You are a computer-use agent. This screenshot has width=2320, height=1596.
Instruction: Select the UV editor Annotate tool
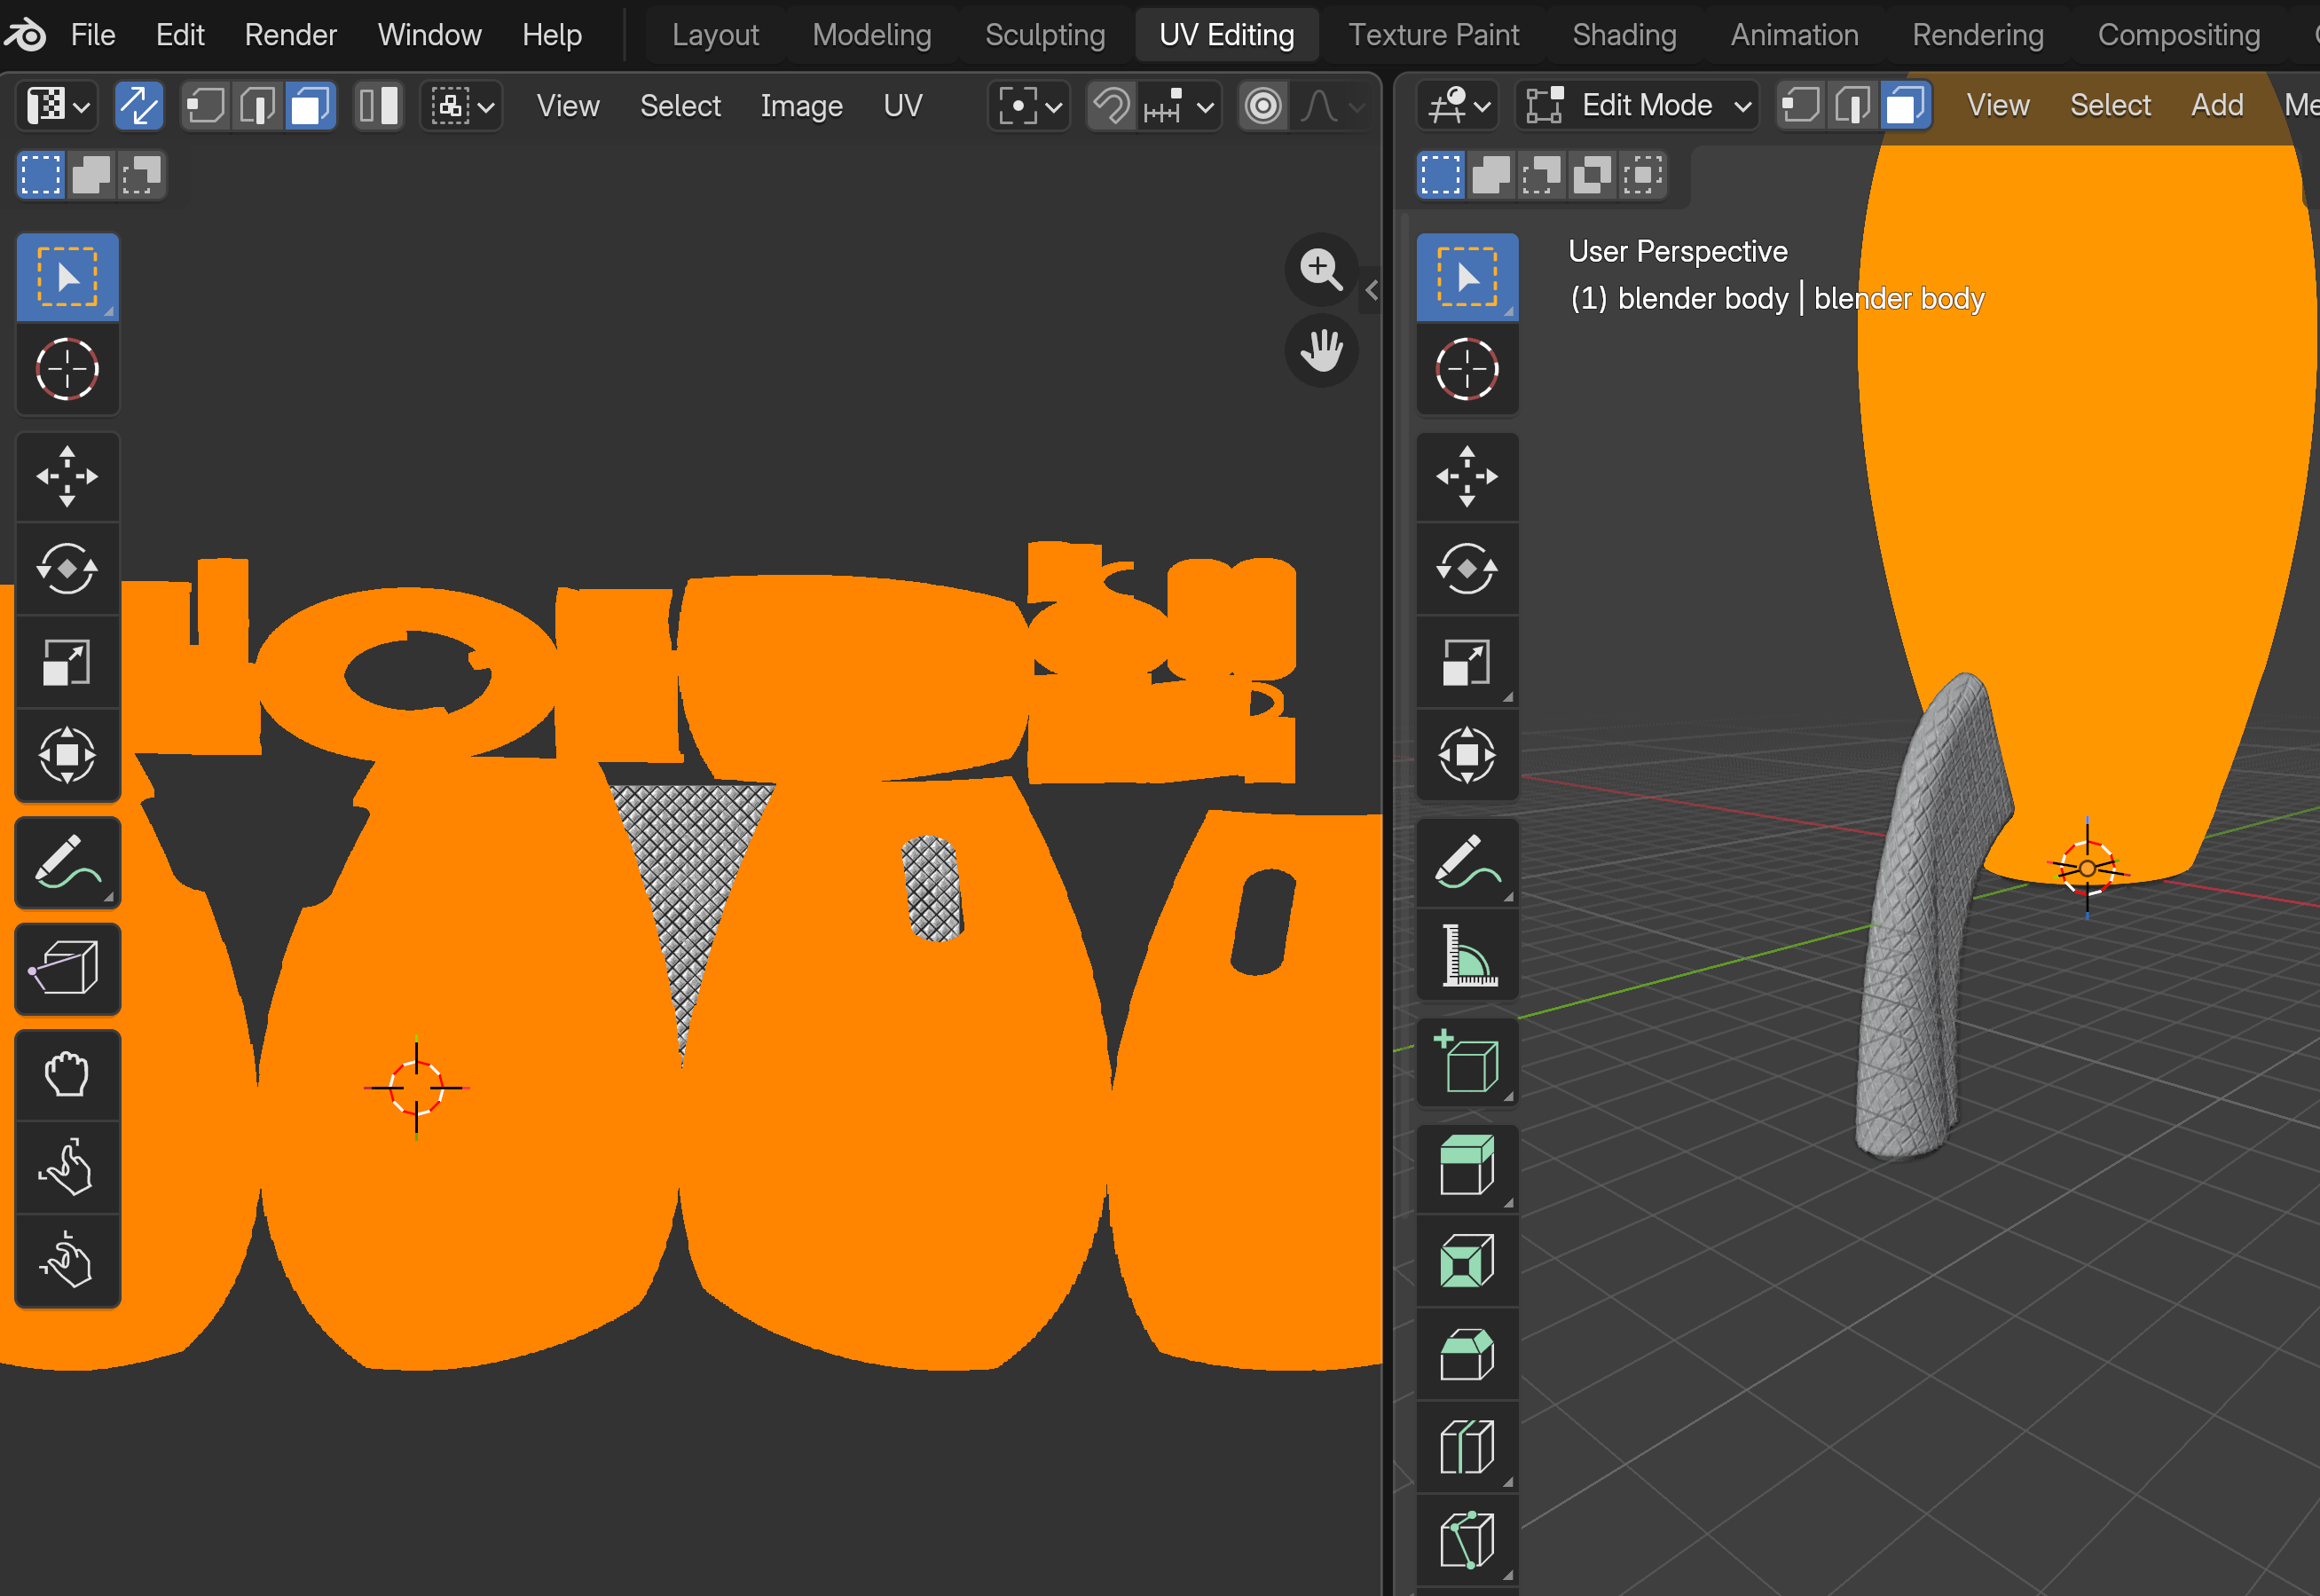(x=67, y=862)
